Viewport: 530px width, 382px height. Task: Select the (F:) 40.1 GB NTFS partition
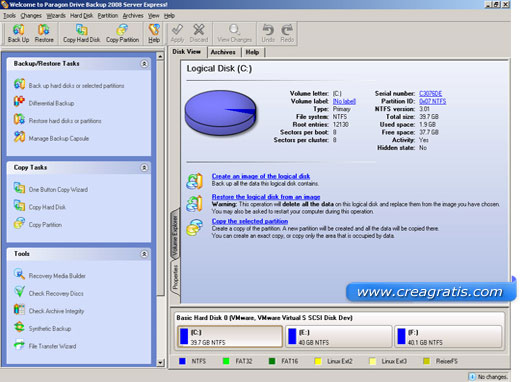[x=448, y=337]
